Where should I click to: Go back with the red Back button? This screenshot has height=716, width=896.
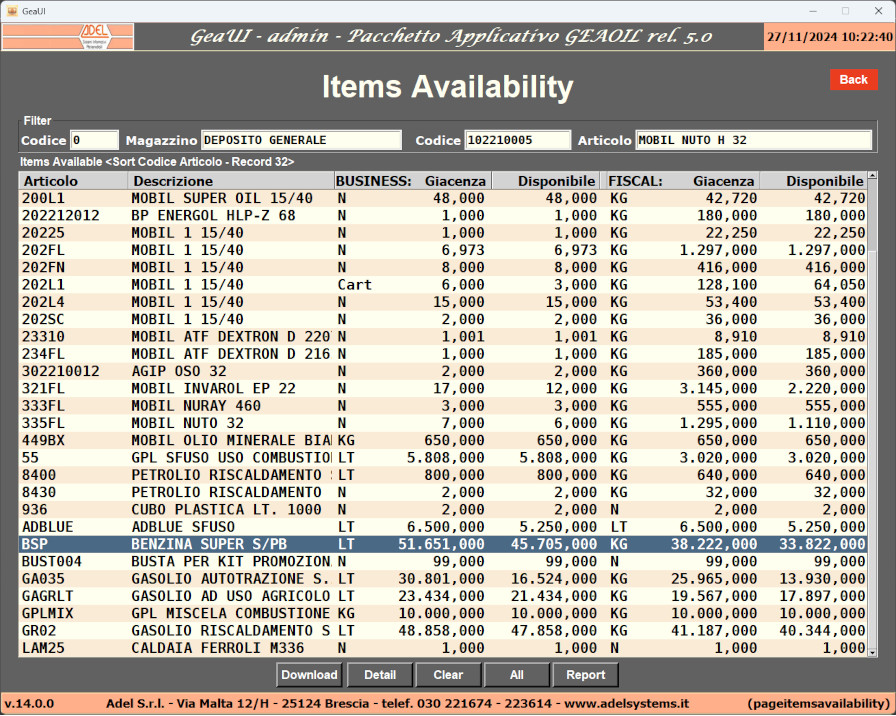(853, 80)
